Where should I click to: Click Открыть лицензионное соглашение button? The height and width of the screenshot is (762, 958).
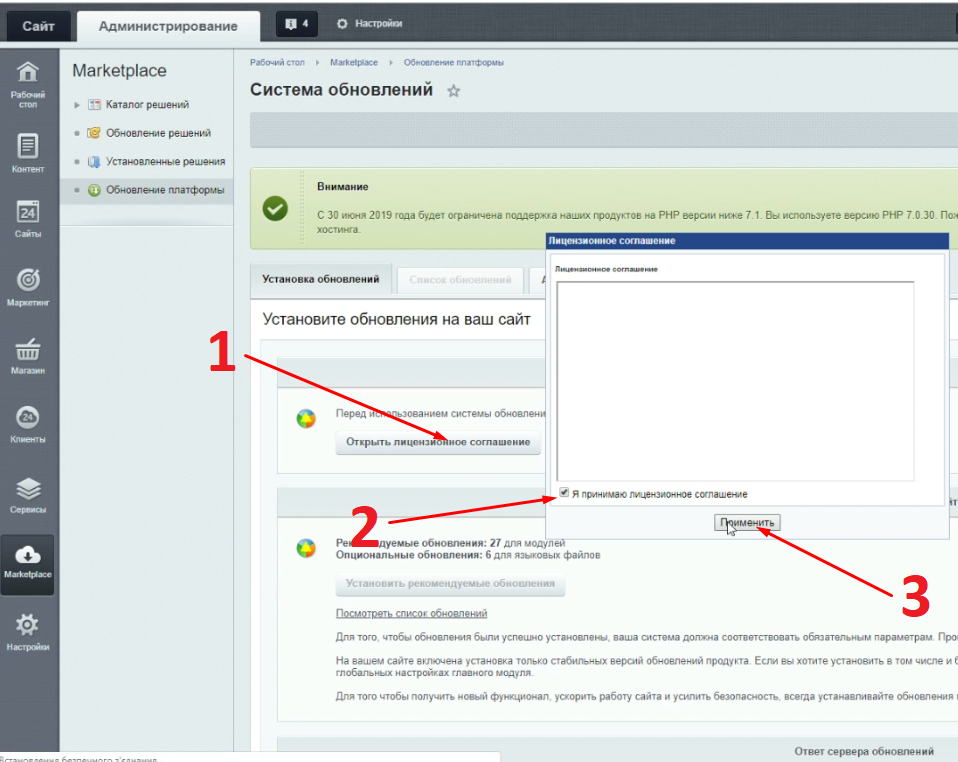(438, 442)
